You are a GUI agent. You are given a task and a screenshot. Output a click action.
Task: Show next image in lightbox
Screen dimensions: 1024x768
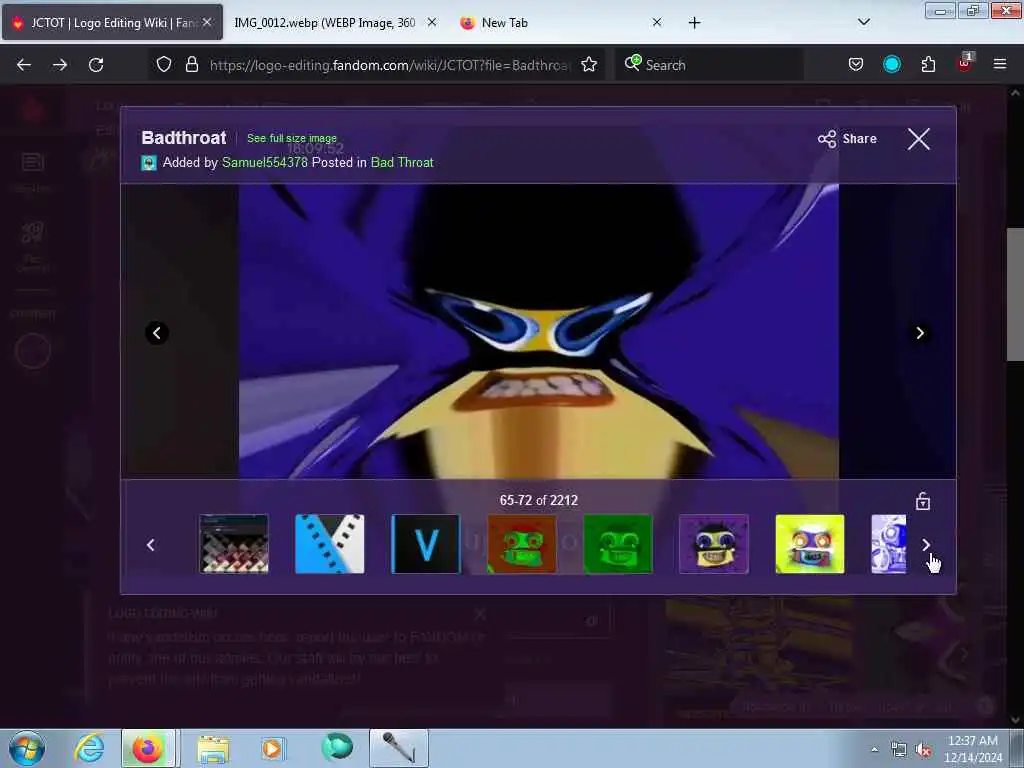point(920,333)
